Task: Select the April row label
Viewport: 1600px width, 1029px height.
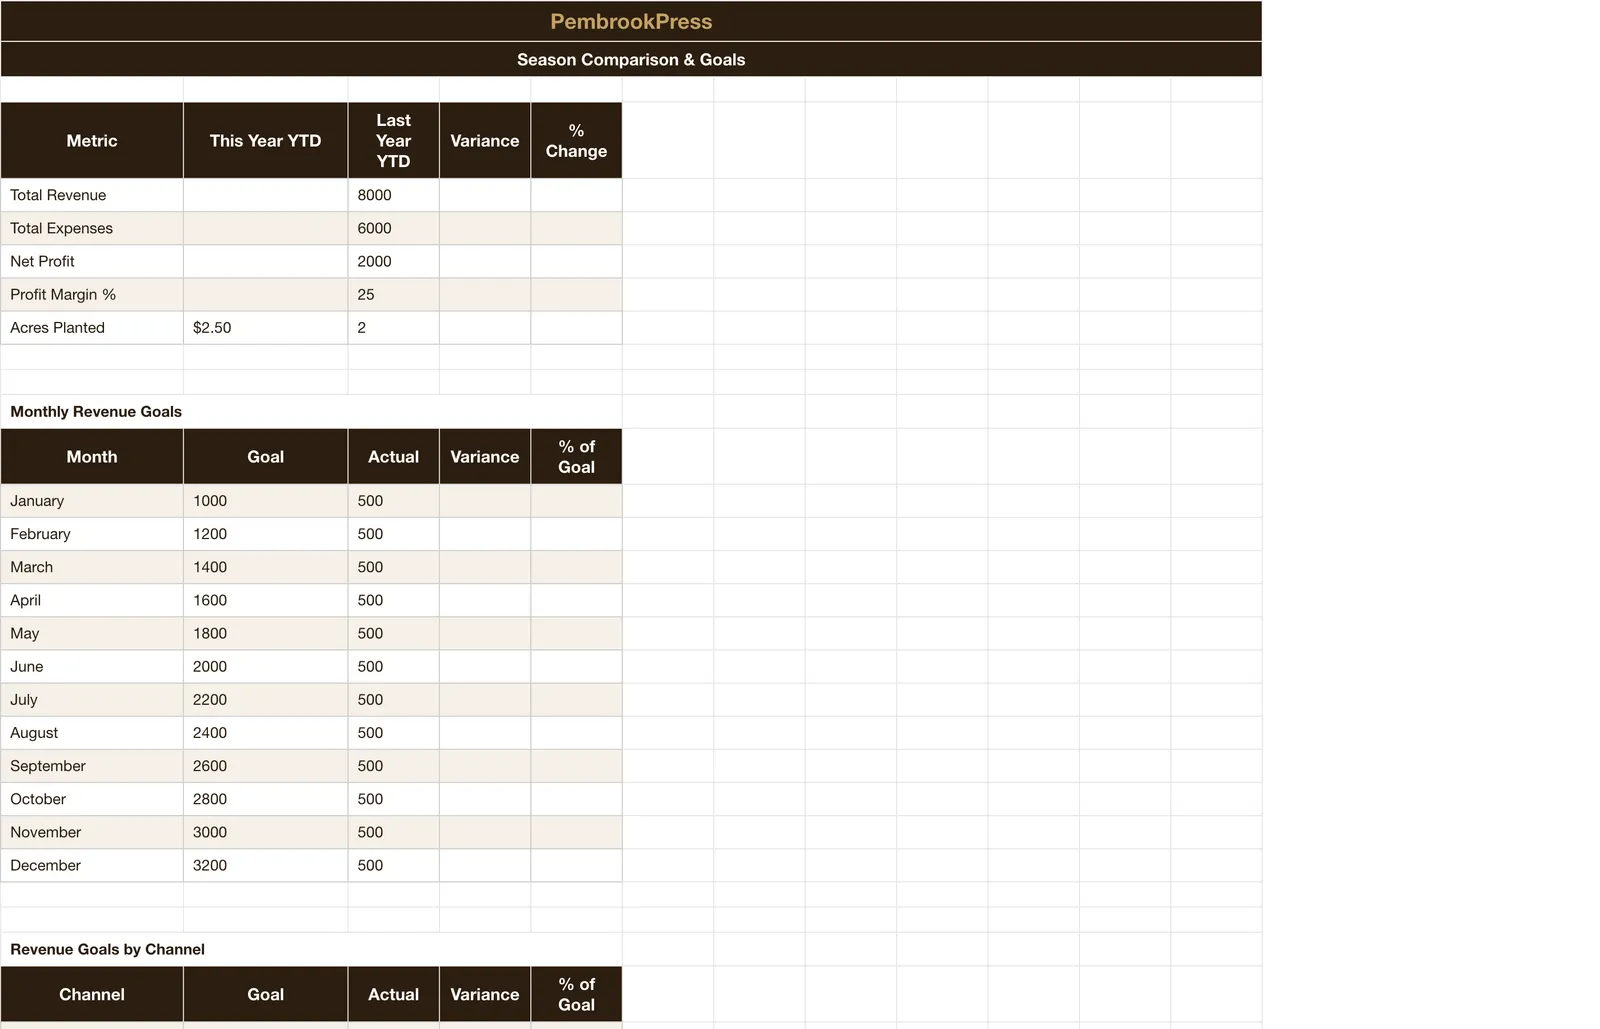Action: coord(92,600)
